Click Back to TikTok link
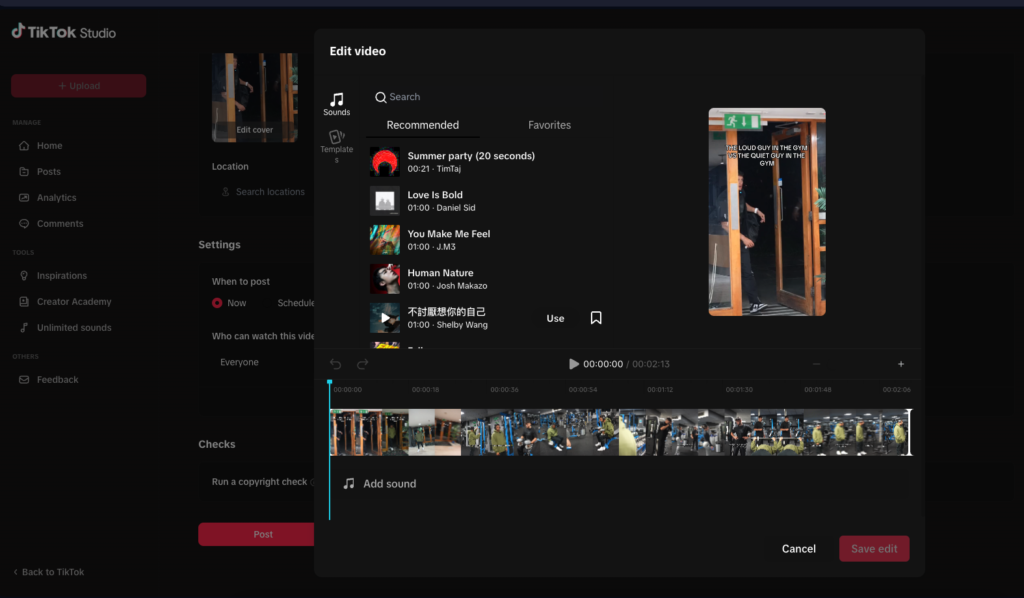This screenshot has width=1024, height=598. [x=49, y=572]
